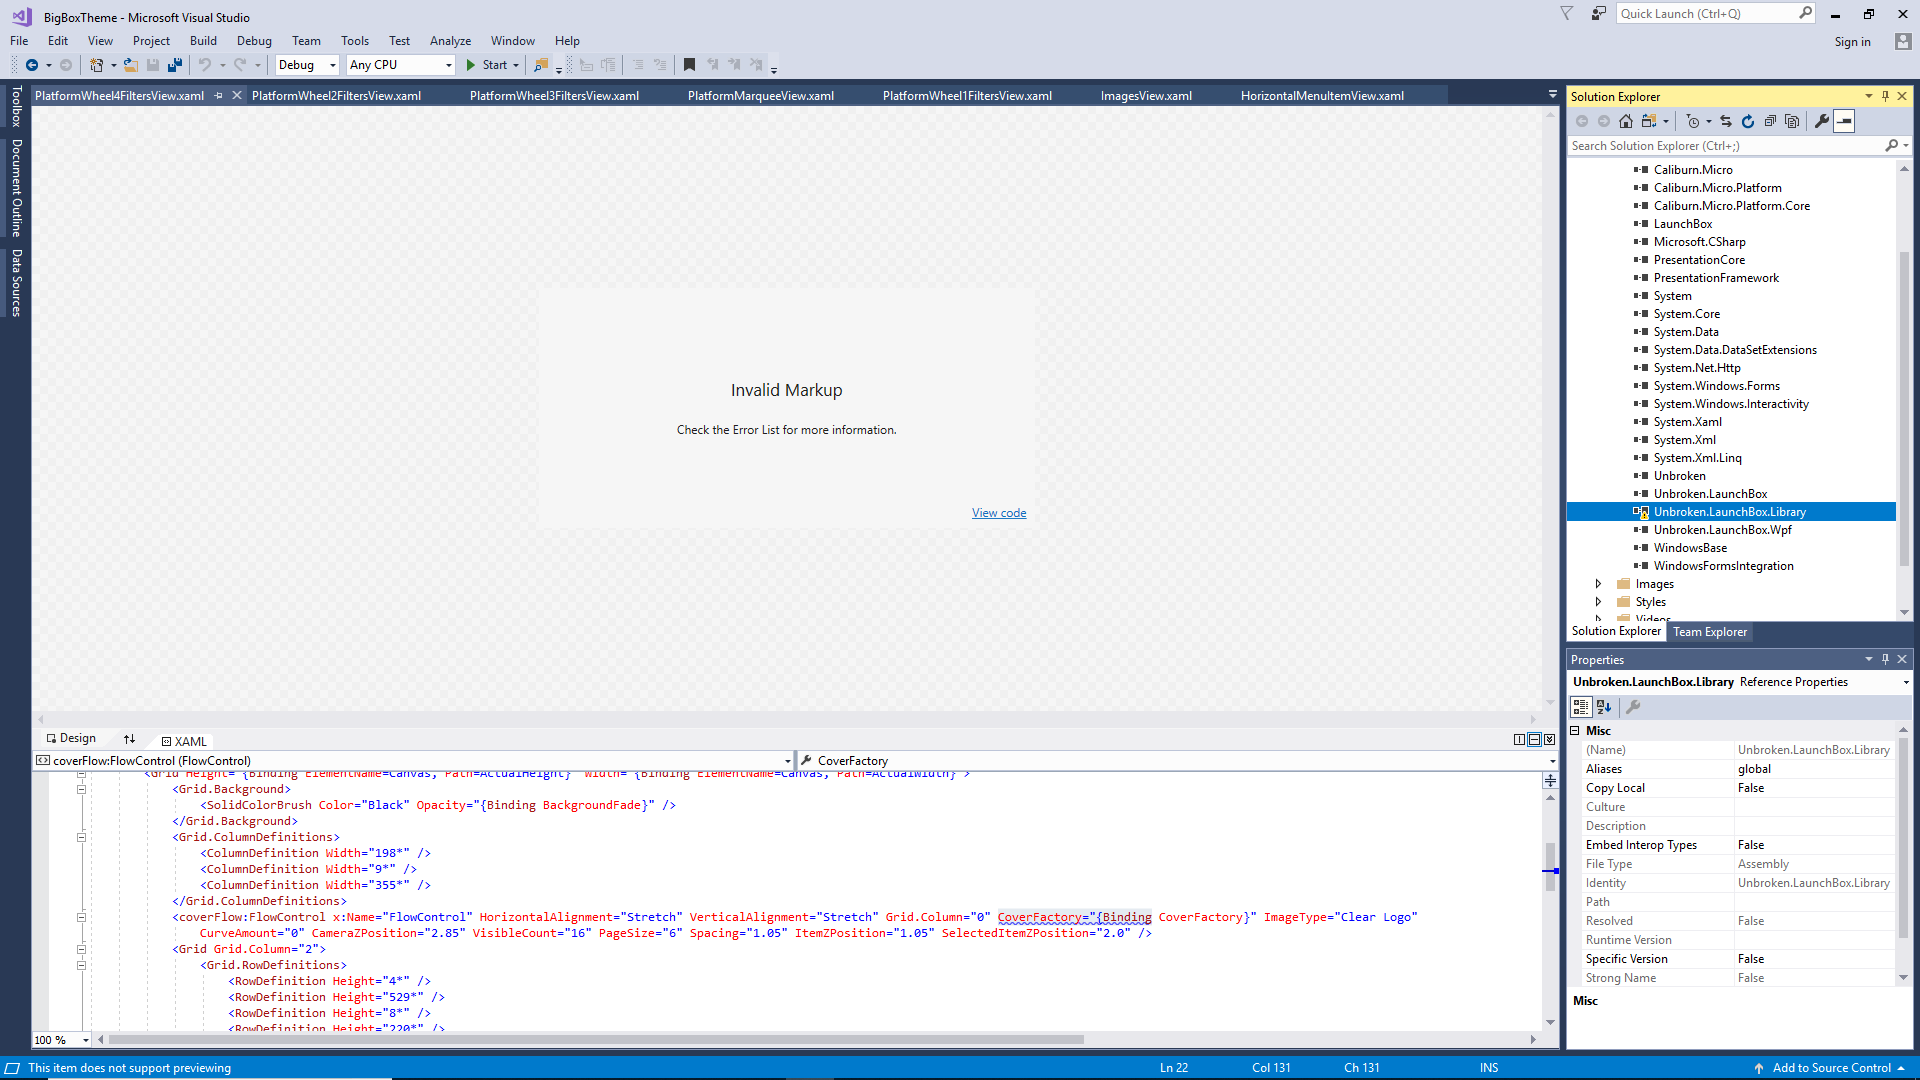Click Add to Source Control
Screen dimensions: 1920x1080
(1831, 1068)
